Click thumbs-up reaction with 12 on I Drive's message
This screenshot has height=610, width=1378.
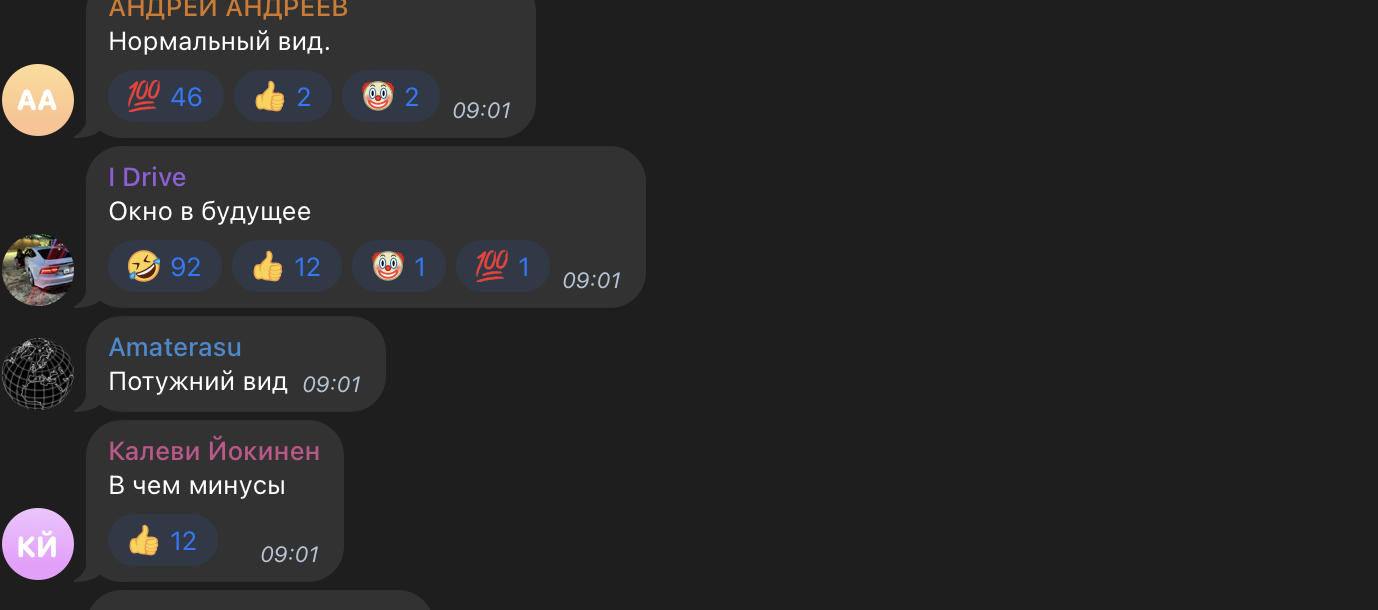287,267
